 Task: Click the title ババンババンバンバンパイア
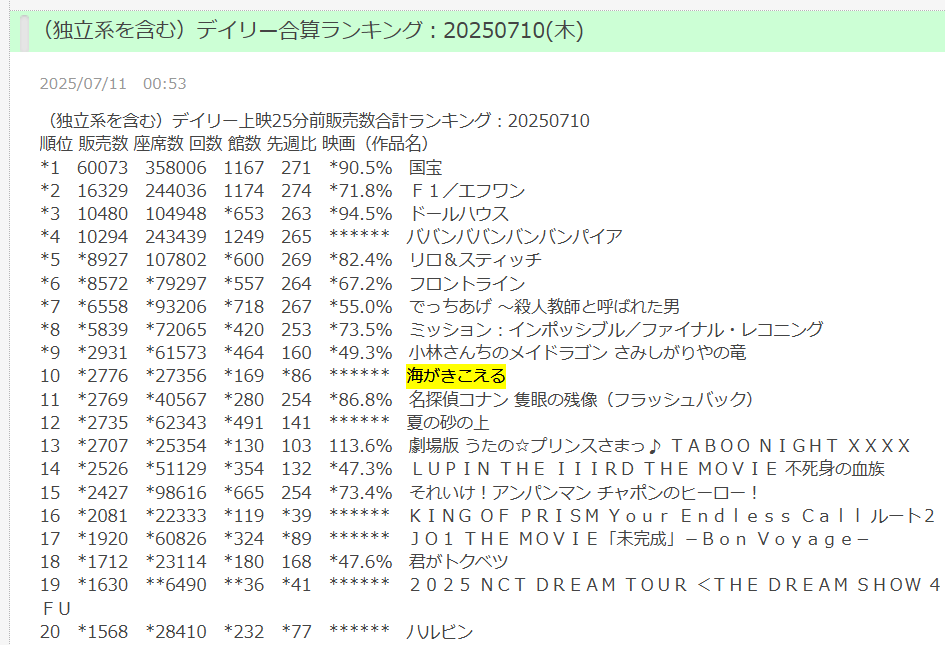[x=514, y=237]
